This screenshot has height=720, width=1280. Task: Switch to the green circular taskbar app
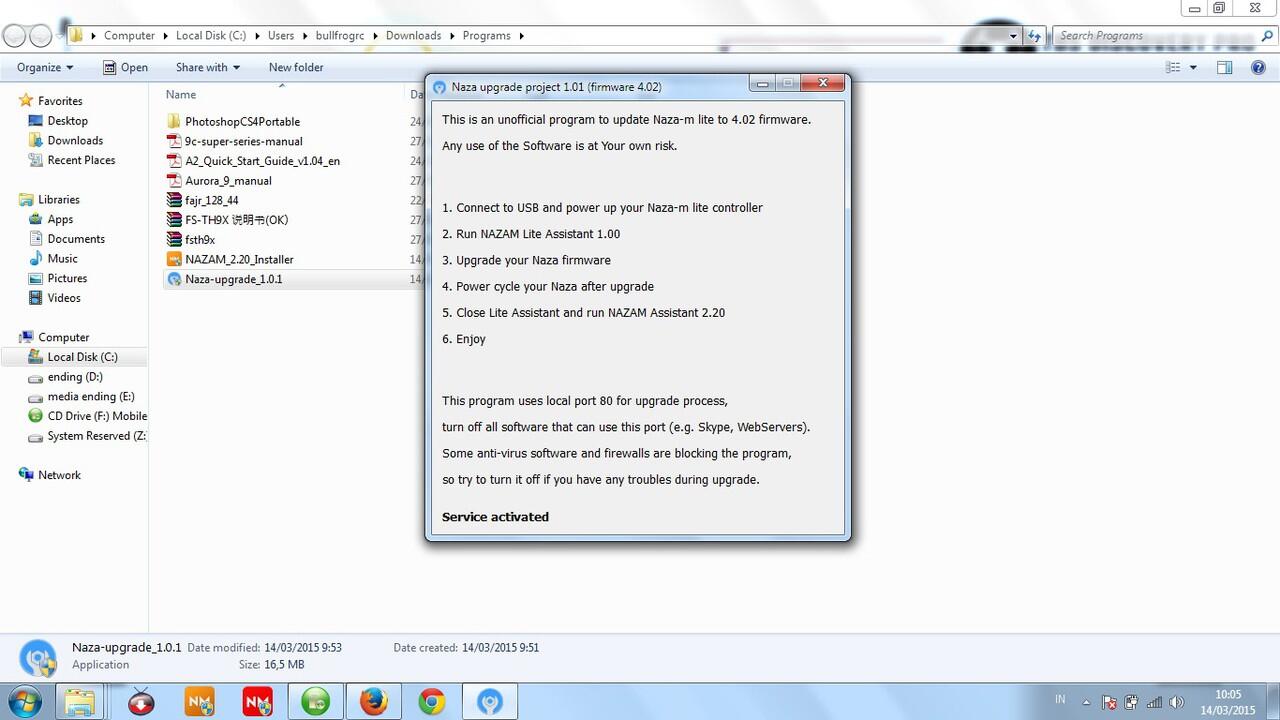click(316, 702)
